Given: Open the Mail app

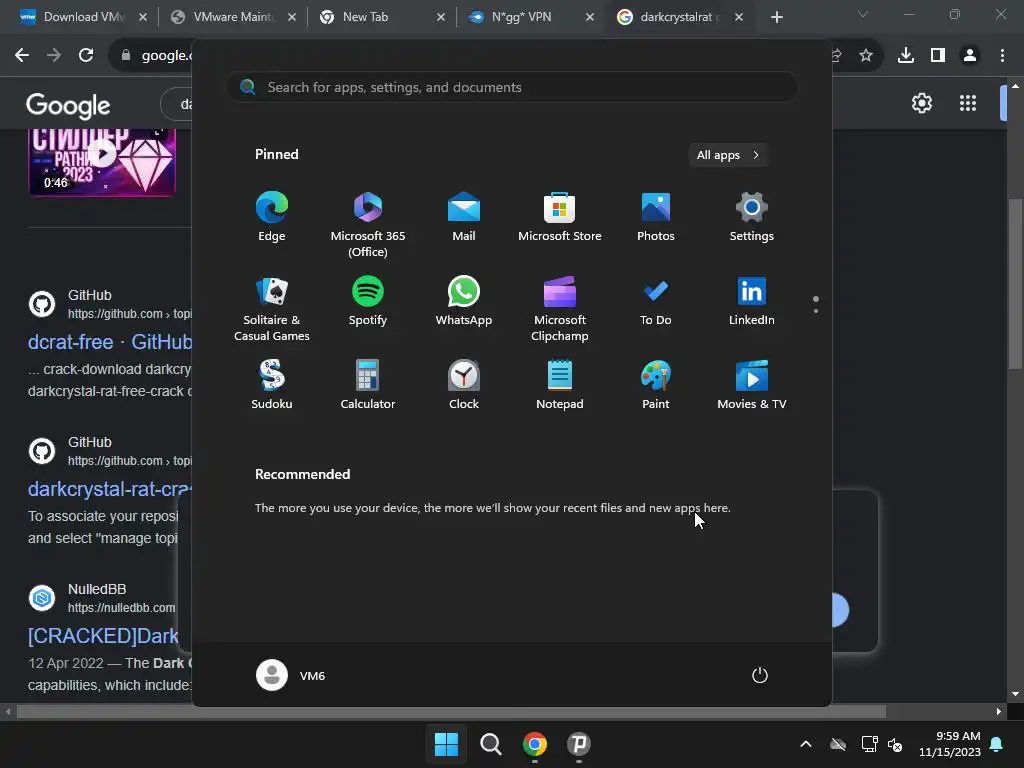Looking at the screenshot, I should pyautogui.click(x=464, y=217).
